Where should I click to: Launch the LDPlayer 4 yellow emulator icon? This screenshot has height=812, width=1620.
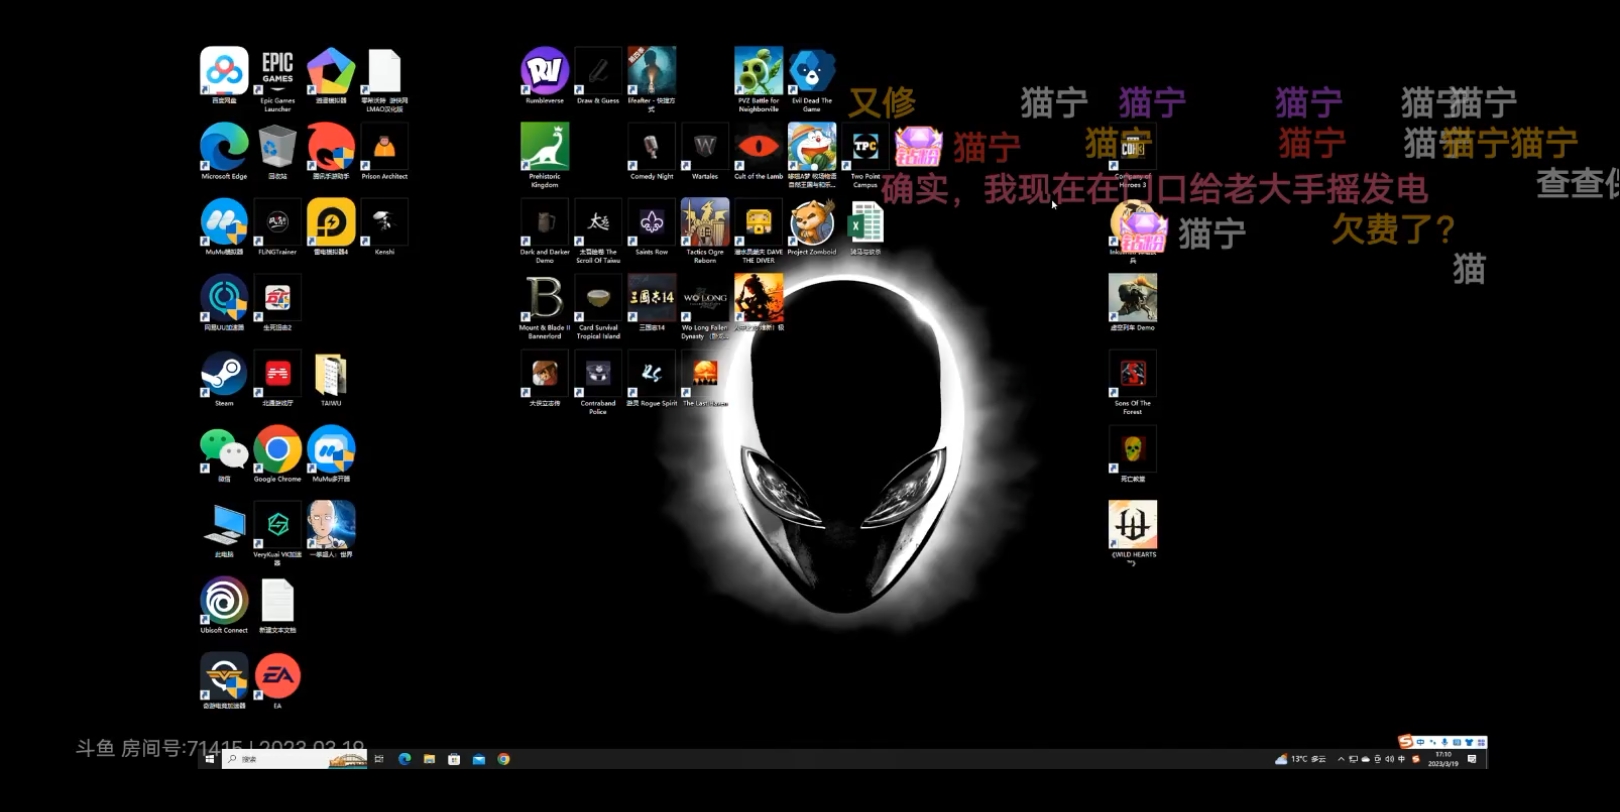coord(331,227)
